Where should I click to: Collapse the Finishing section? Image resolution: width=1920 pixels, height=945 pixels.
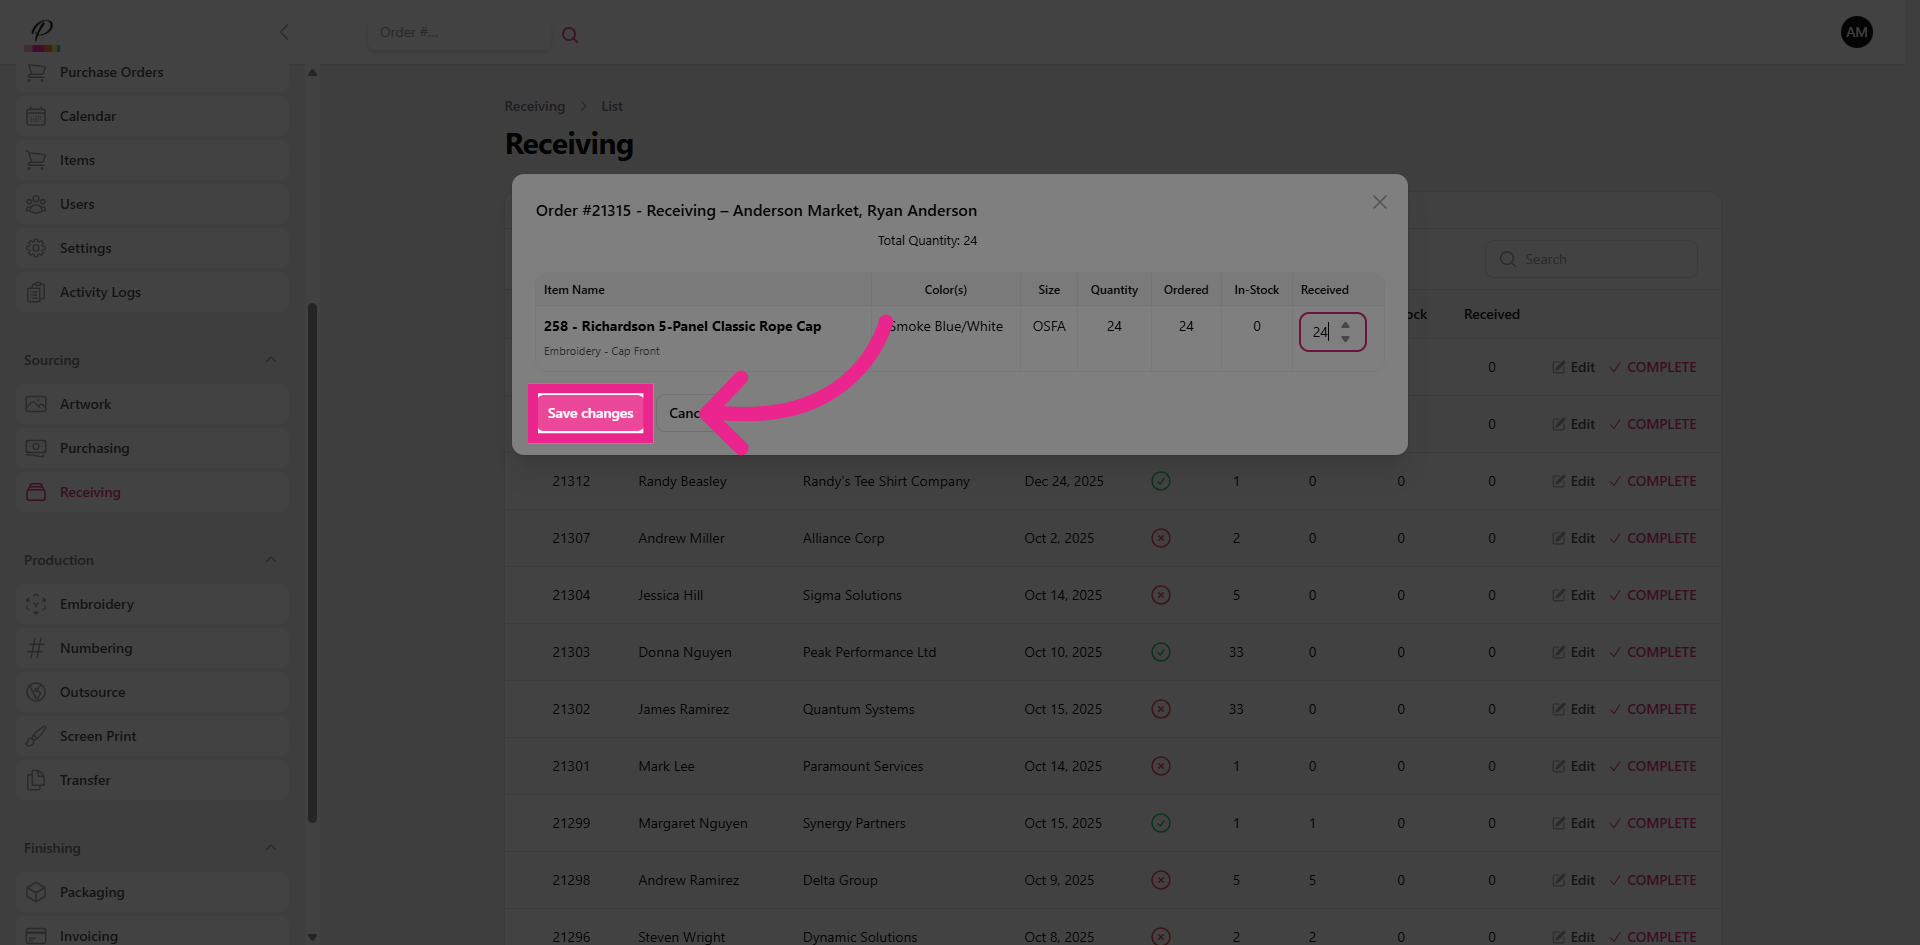pyautogui.click(x=271, y=848)
